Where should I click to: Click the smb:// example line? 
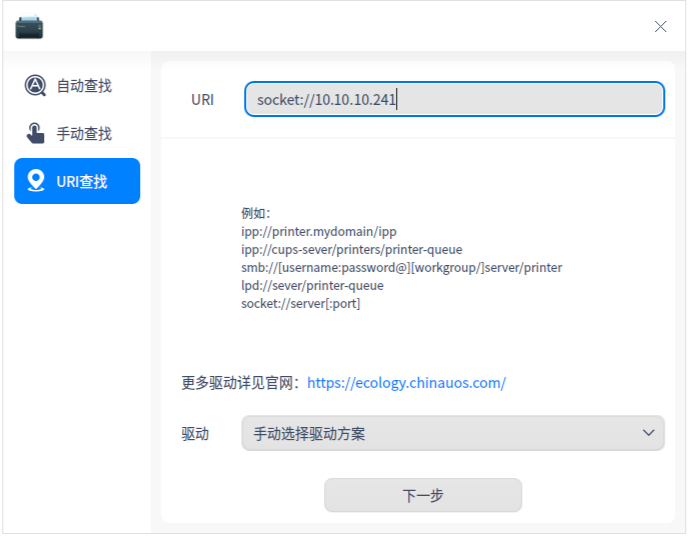click(401, 268)
